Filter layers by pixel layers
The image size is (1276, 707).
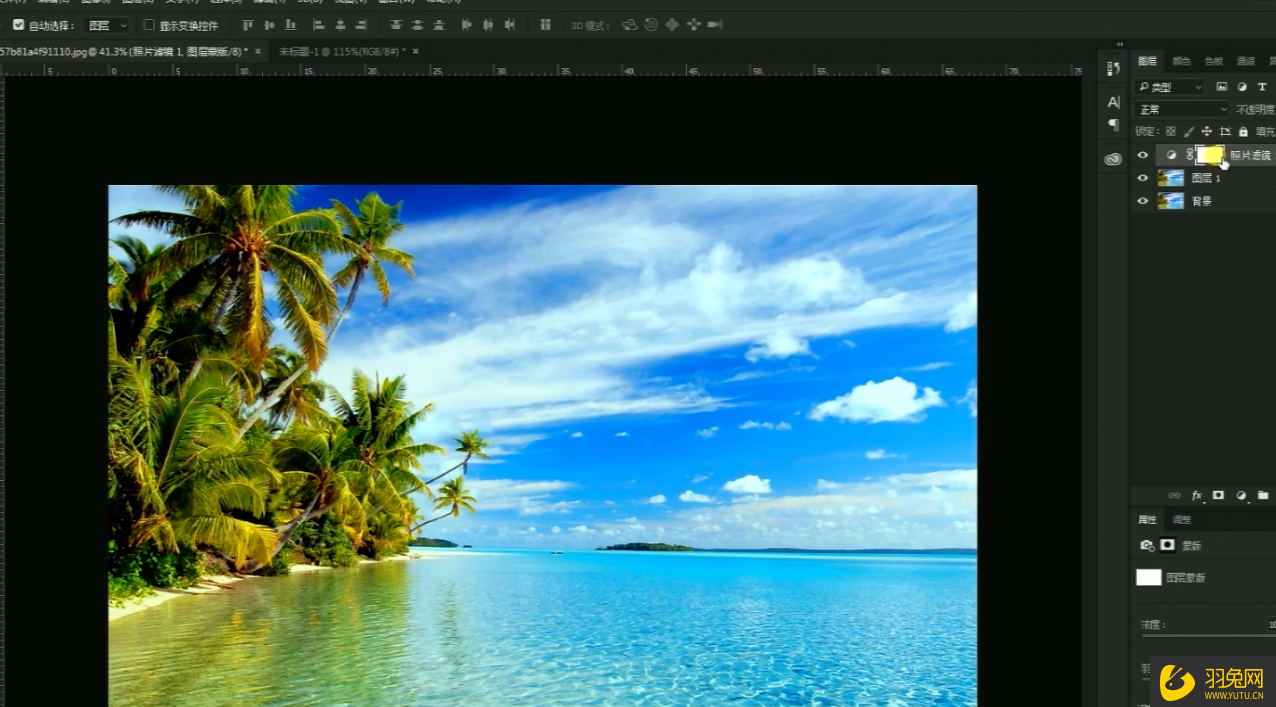pos(1221,87)
